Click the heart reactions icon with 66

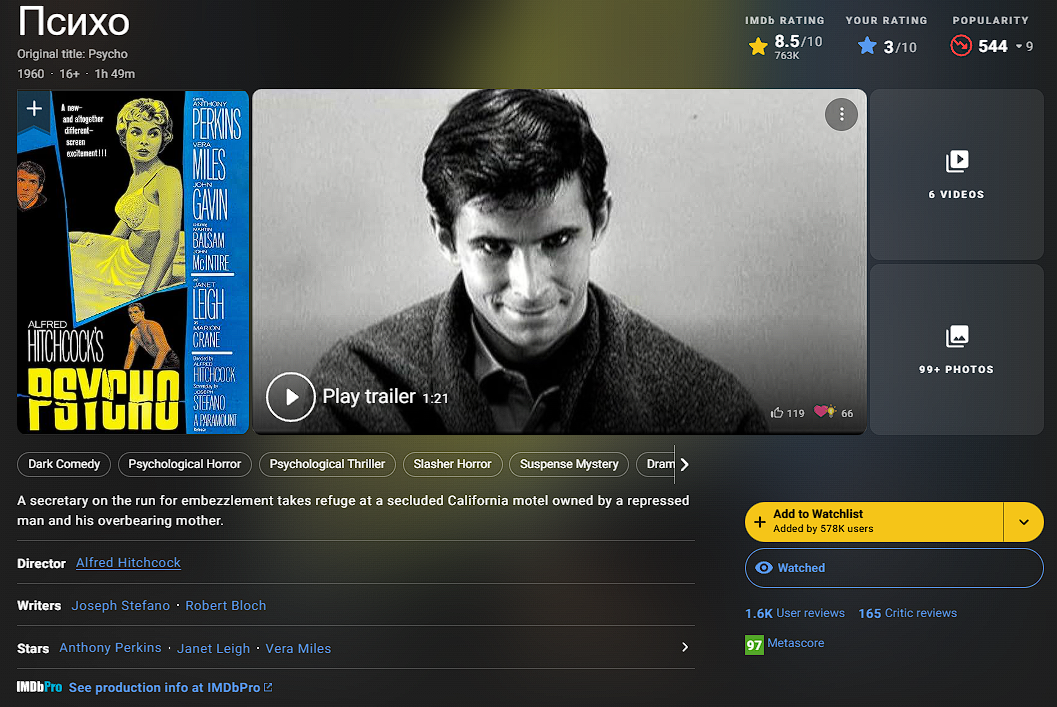pyautogui.click(x=824, y=412)
